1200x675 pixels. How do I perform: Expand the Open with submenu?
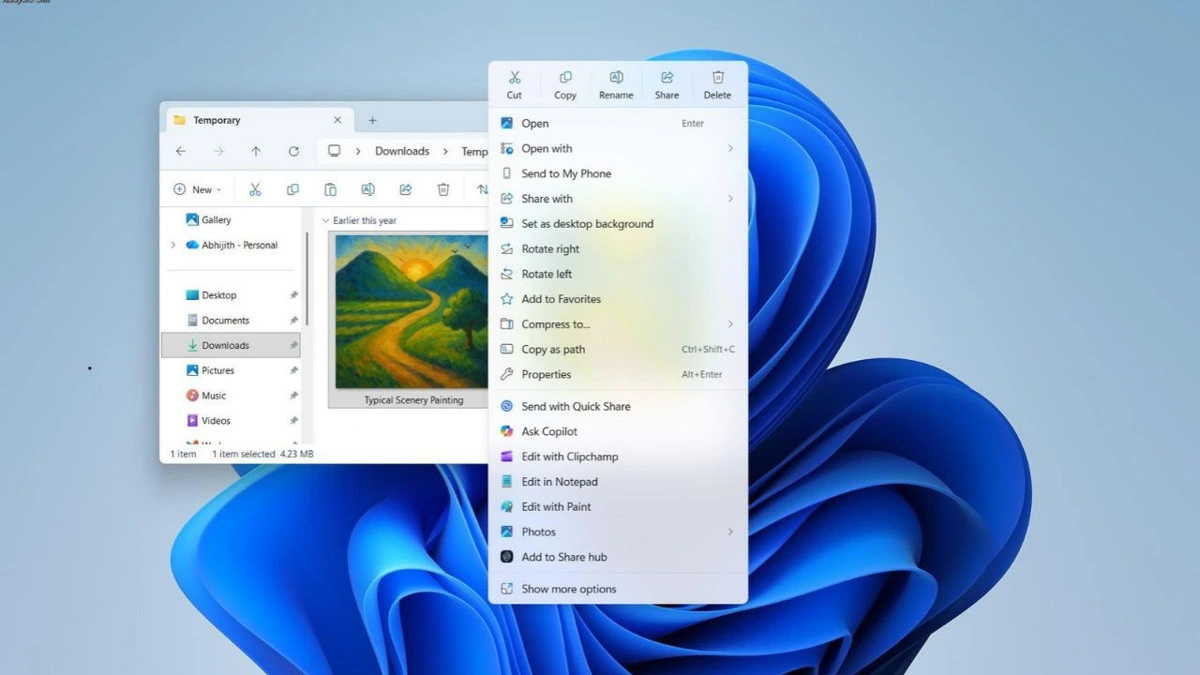point(618,148)
